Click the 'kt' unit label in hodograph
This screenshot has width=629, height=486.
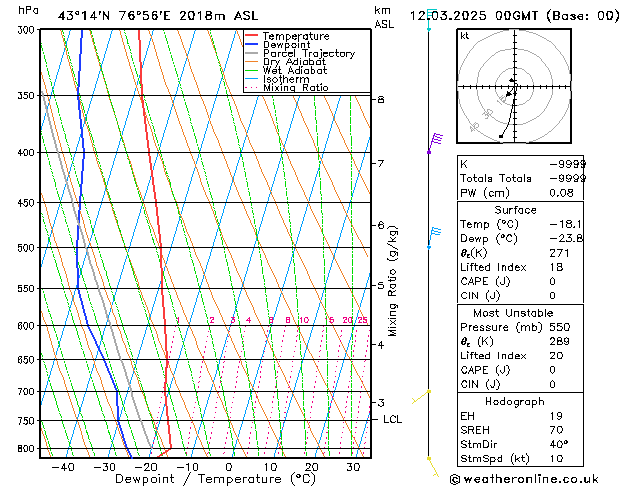(465, 36)
